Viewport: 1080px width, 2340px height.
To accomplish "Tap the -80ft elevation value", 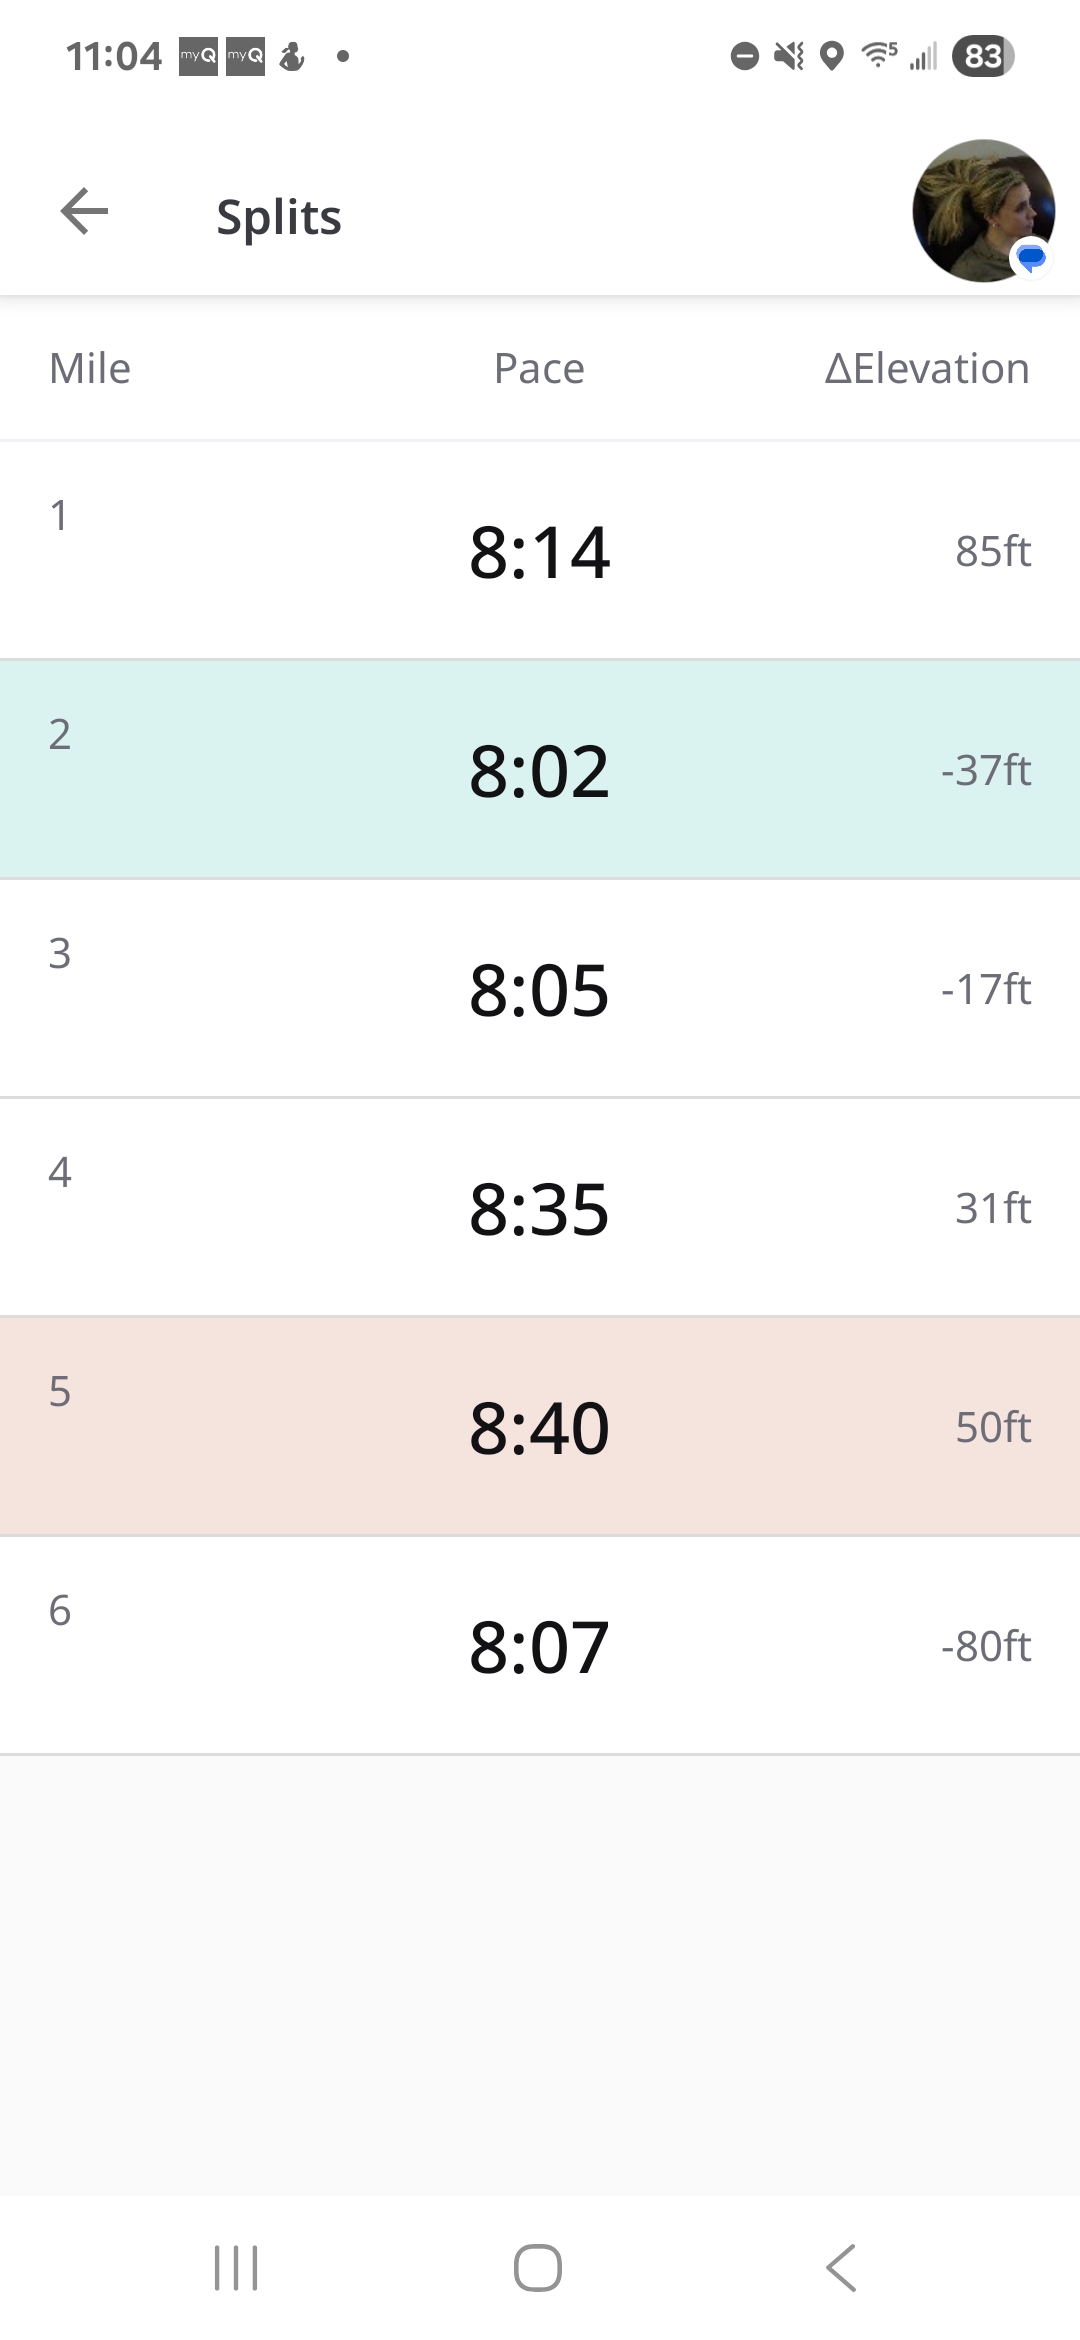I will click(x=986, y=1646).
